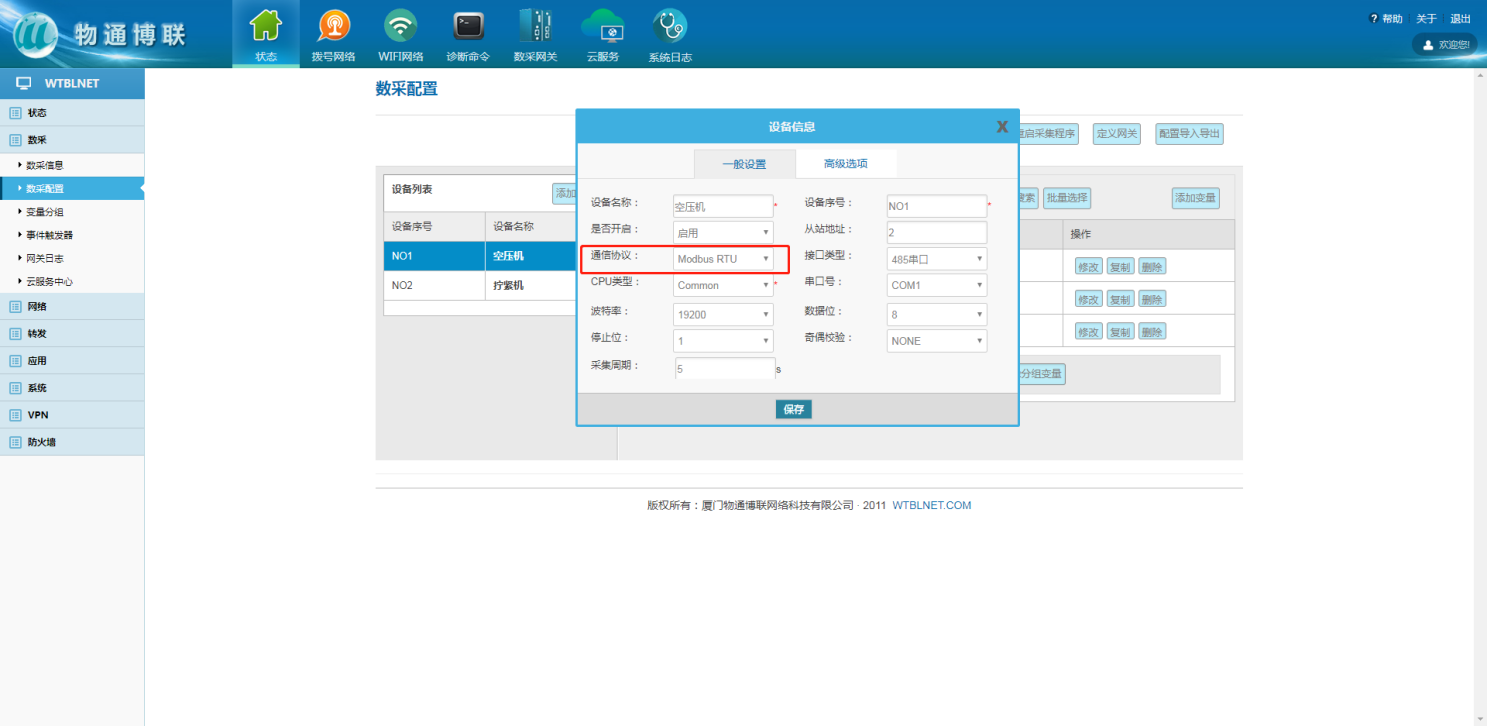The image size is (1487, 726).
Task: Expand the 波特率 19200 dropdown
Action: [724, 314]
